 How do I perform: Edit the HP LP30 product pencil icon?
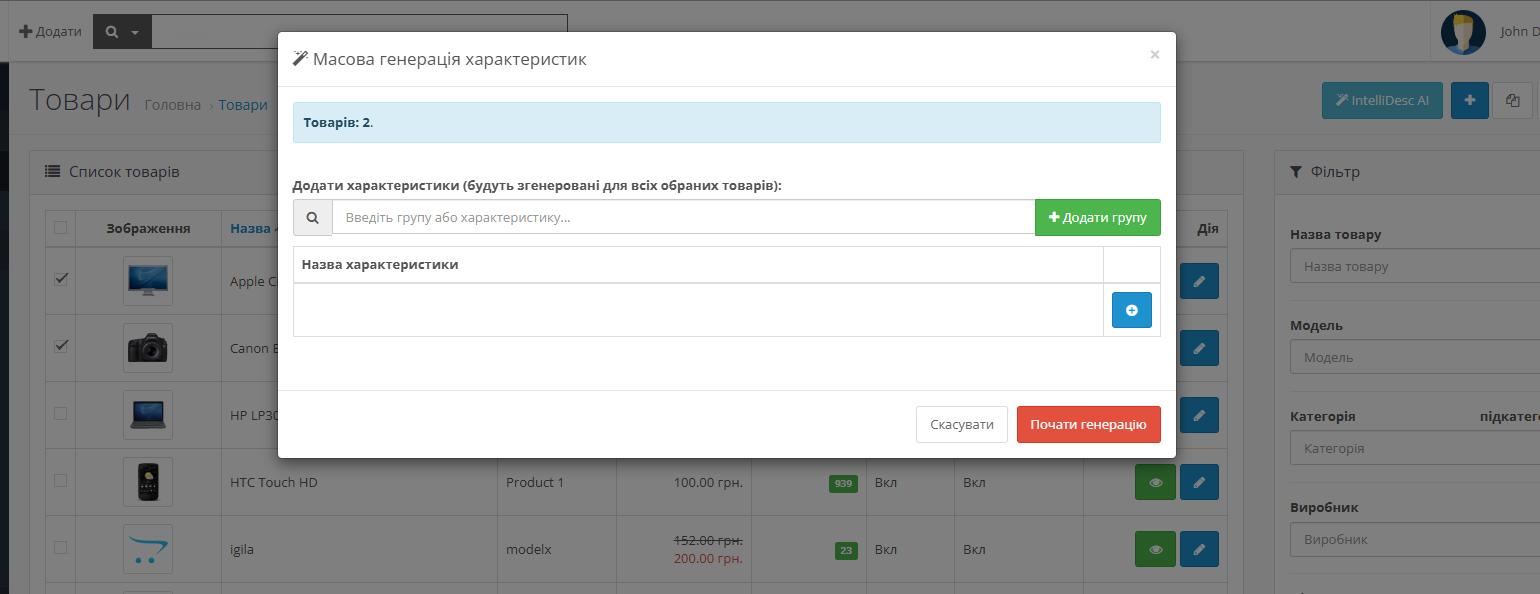1199,415
